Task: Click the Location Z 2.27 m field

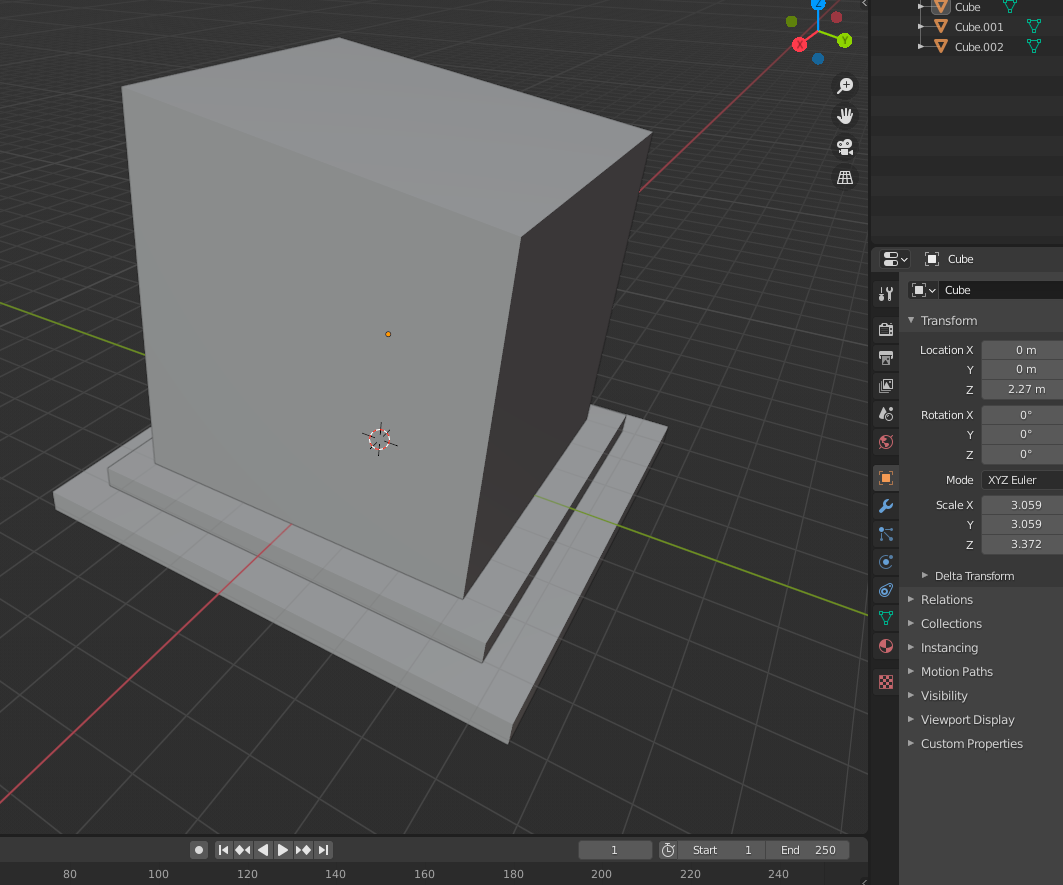Action: 1022,389
